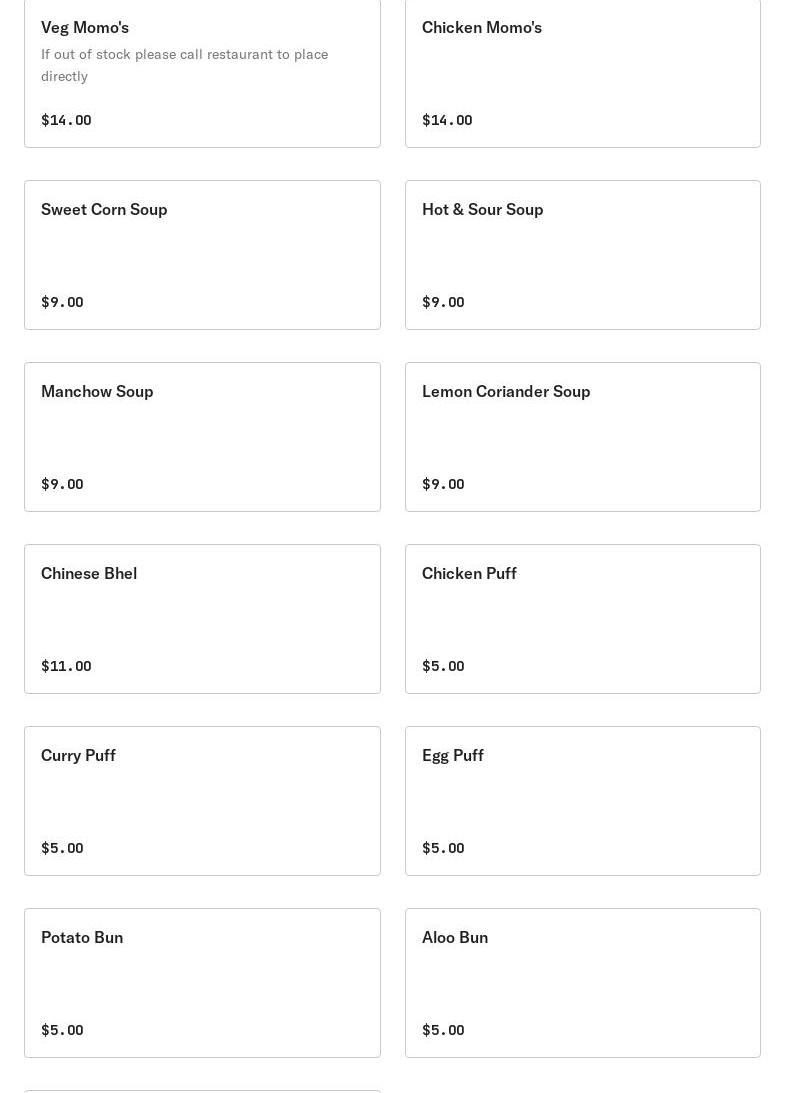Pick the Lemon Coriander Soup item
785x1093 pixels.
(x=582, y=436)
